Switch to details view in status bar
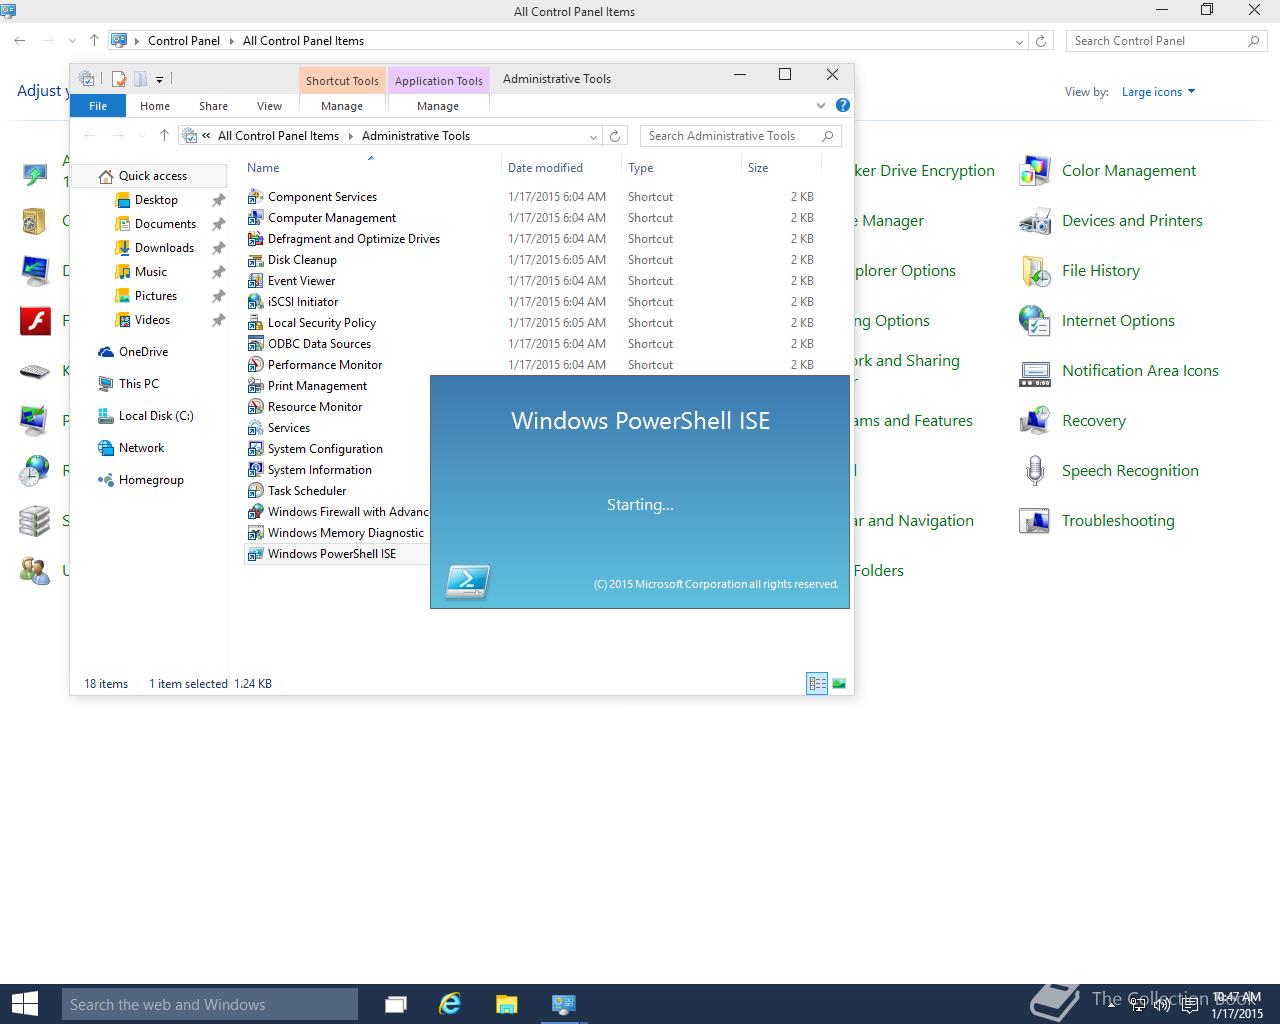Screen dimensions: 1280x1024 point(817,684)
